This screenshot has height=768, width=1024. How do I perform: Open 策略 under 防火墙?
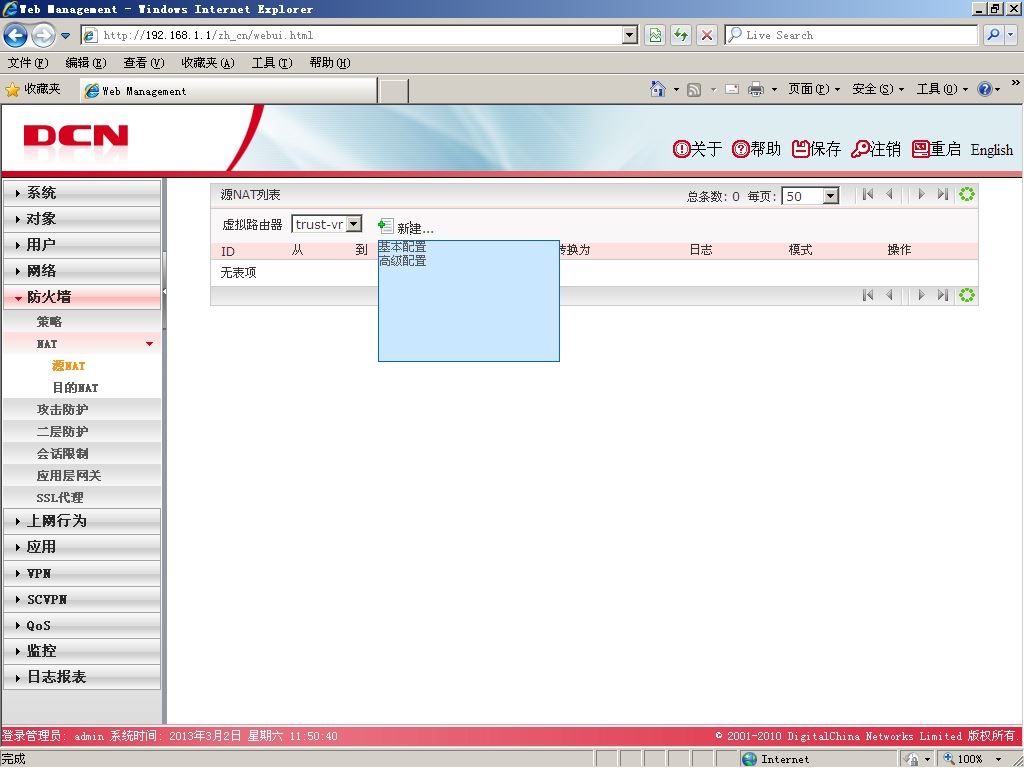coord(49,322)
